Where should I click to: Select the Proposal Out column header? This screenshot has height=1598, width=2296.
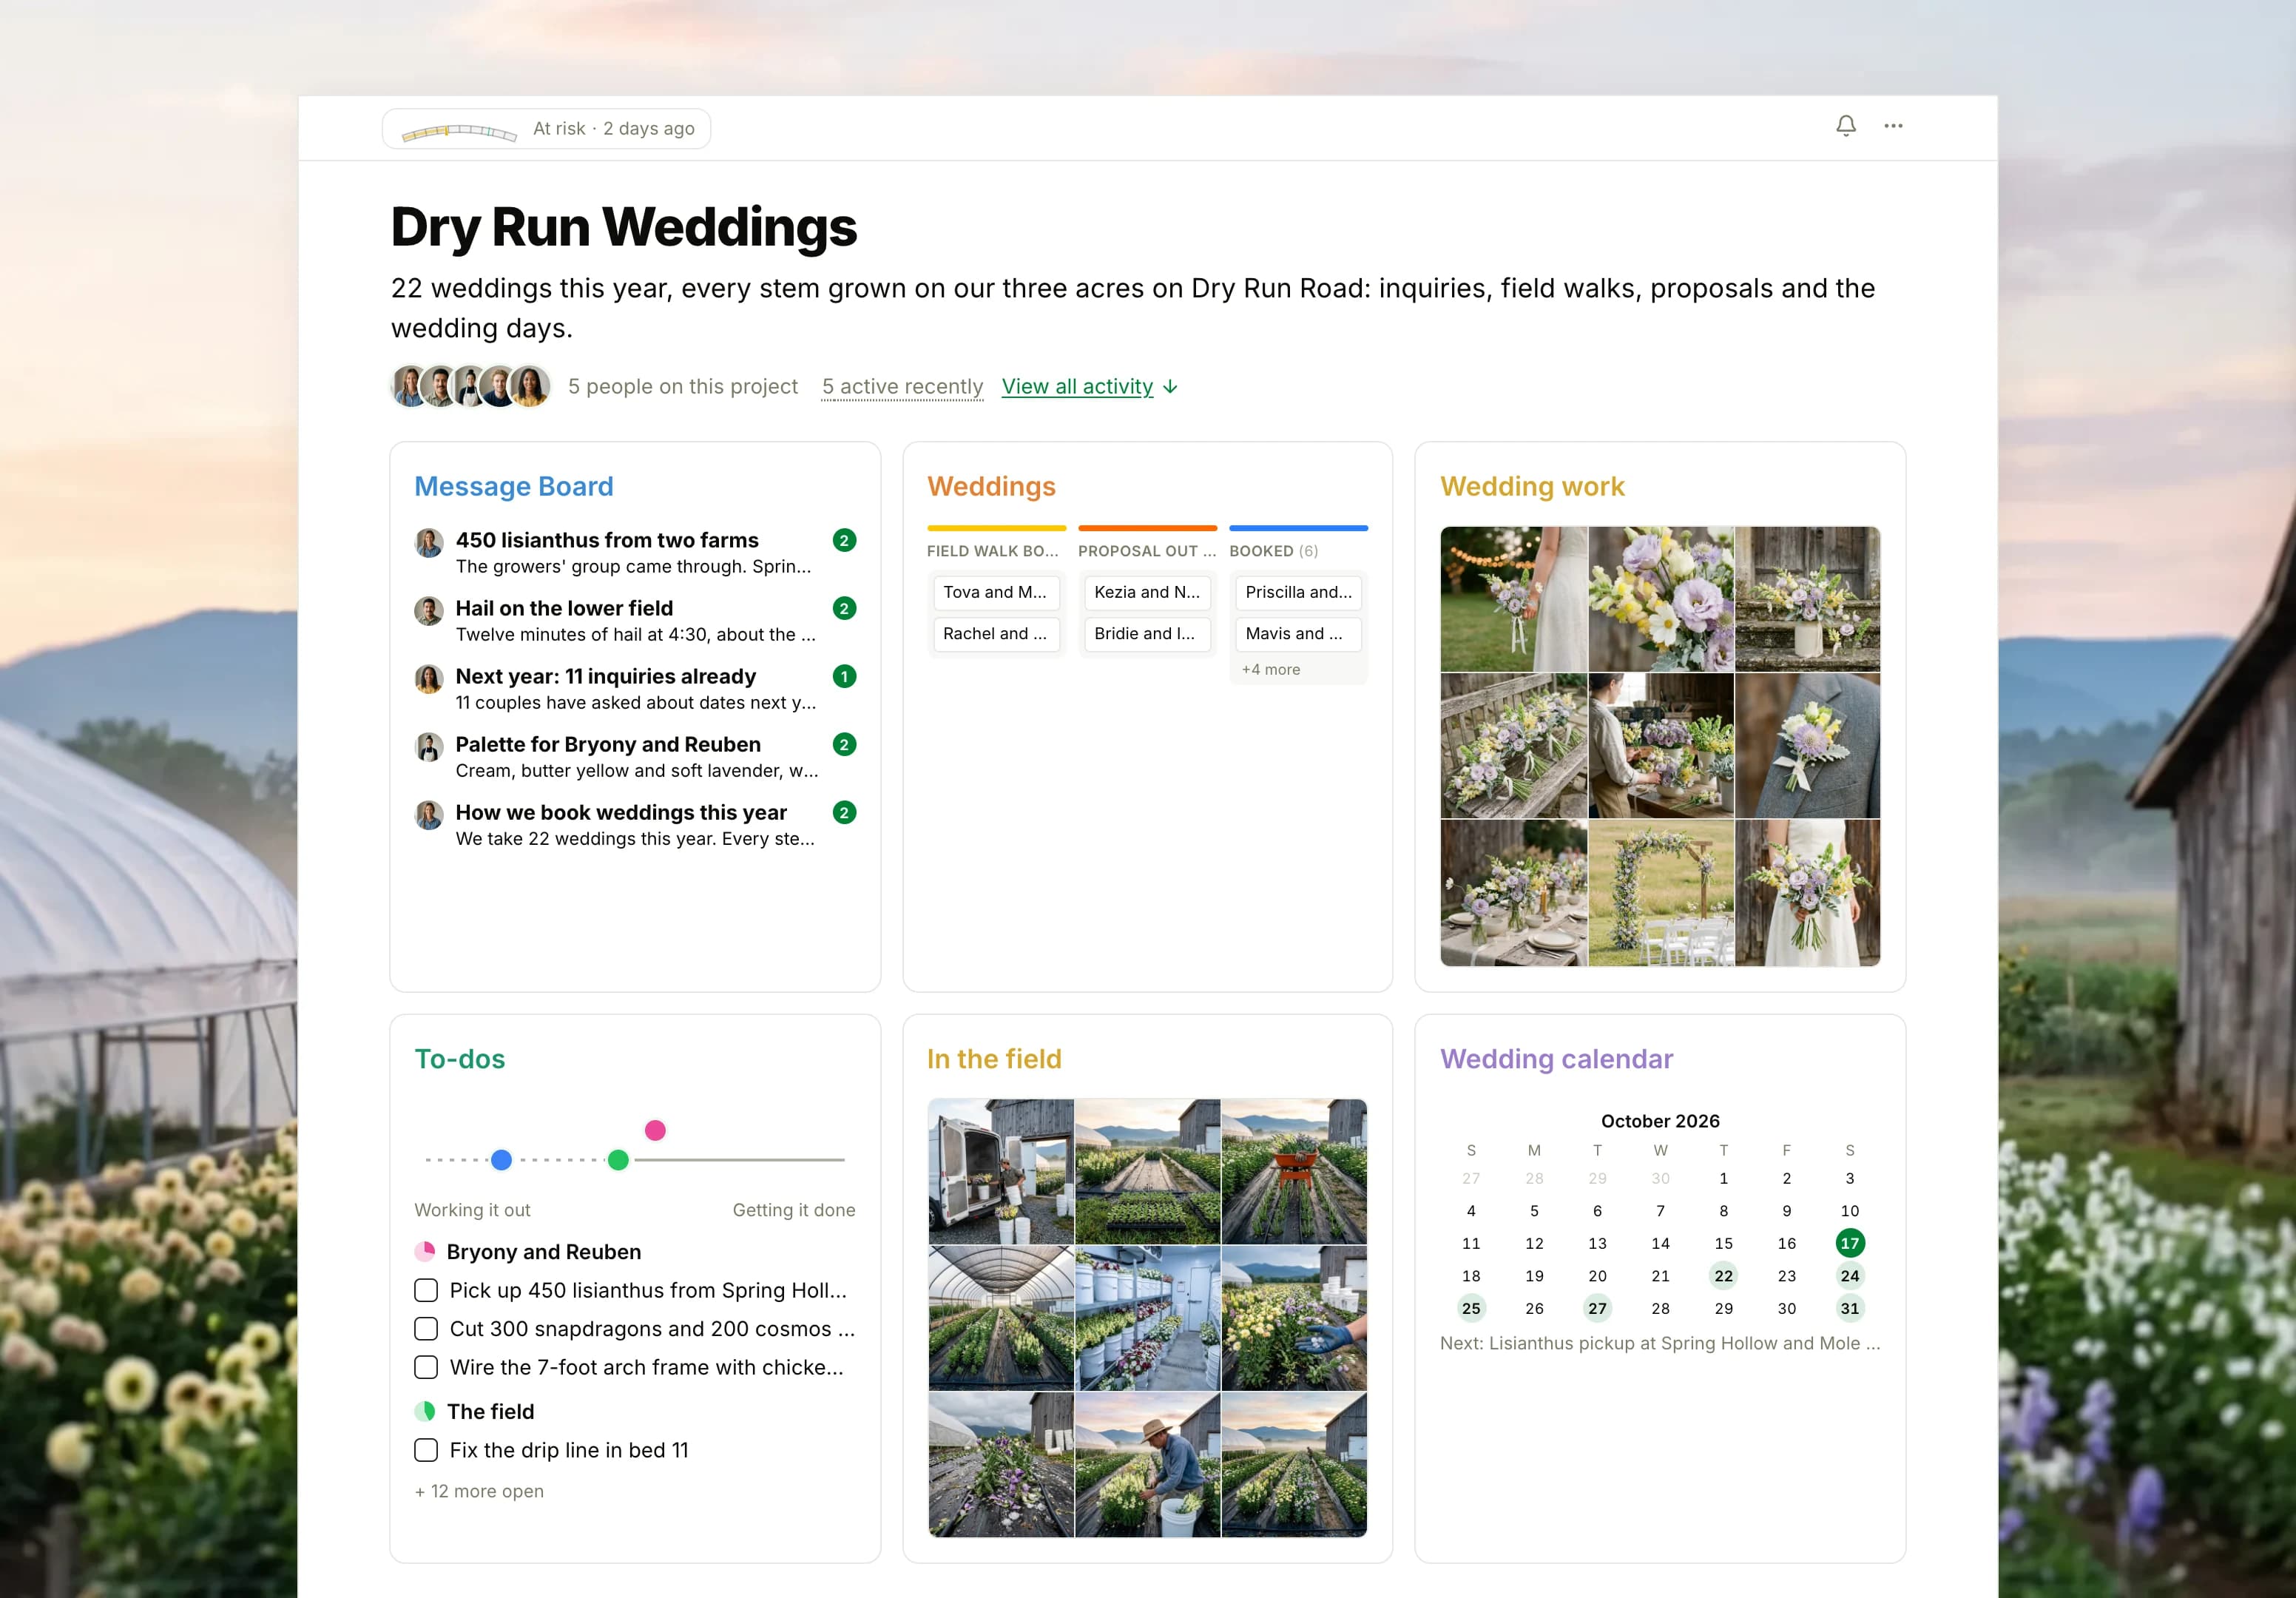[x=1147, y=551]
